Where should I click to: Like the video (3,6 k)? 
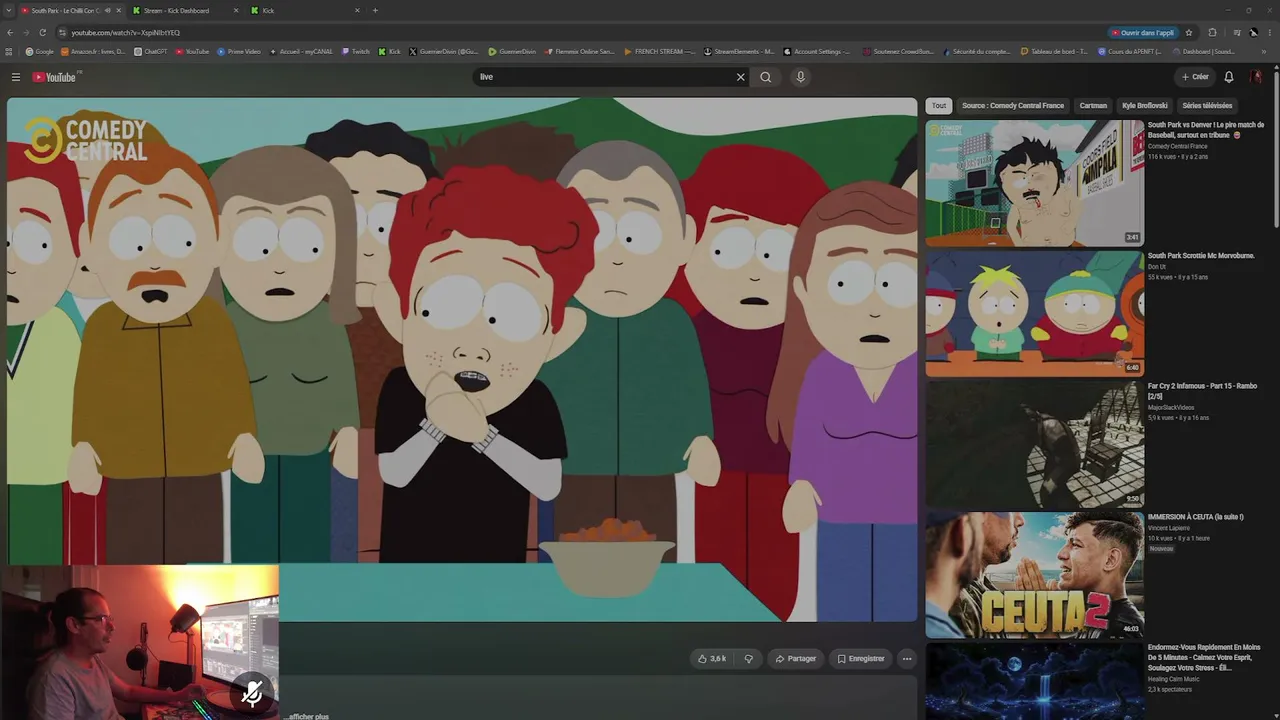712,659
